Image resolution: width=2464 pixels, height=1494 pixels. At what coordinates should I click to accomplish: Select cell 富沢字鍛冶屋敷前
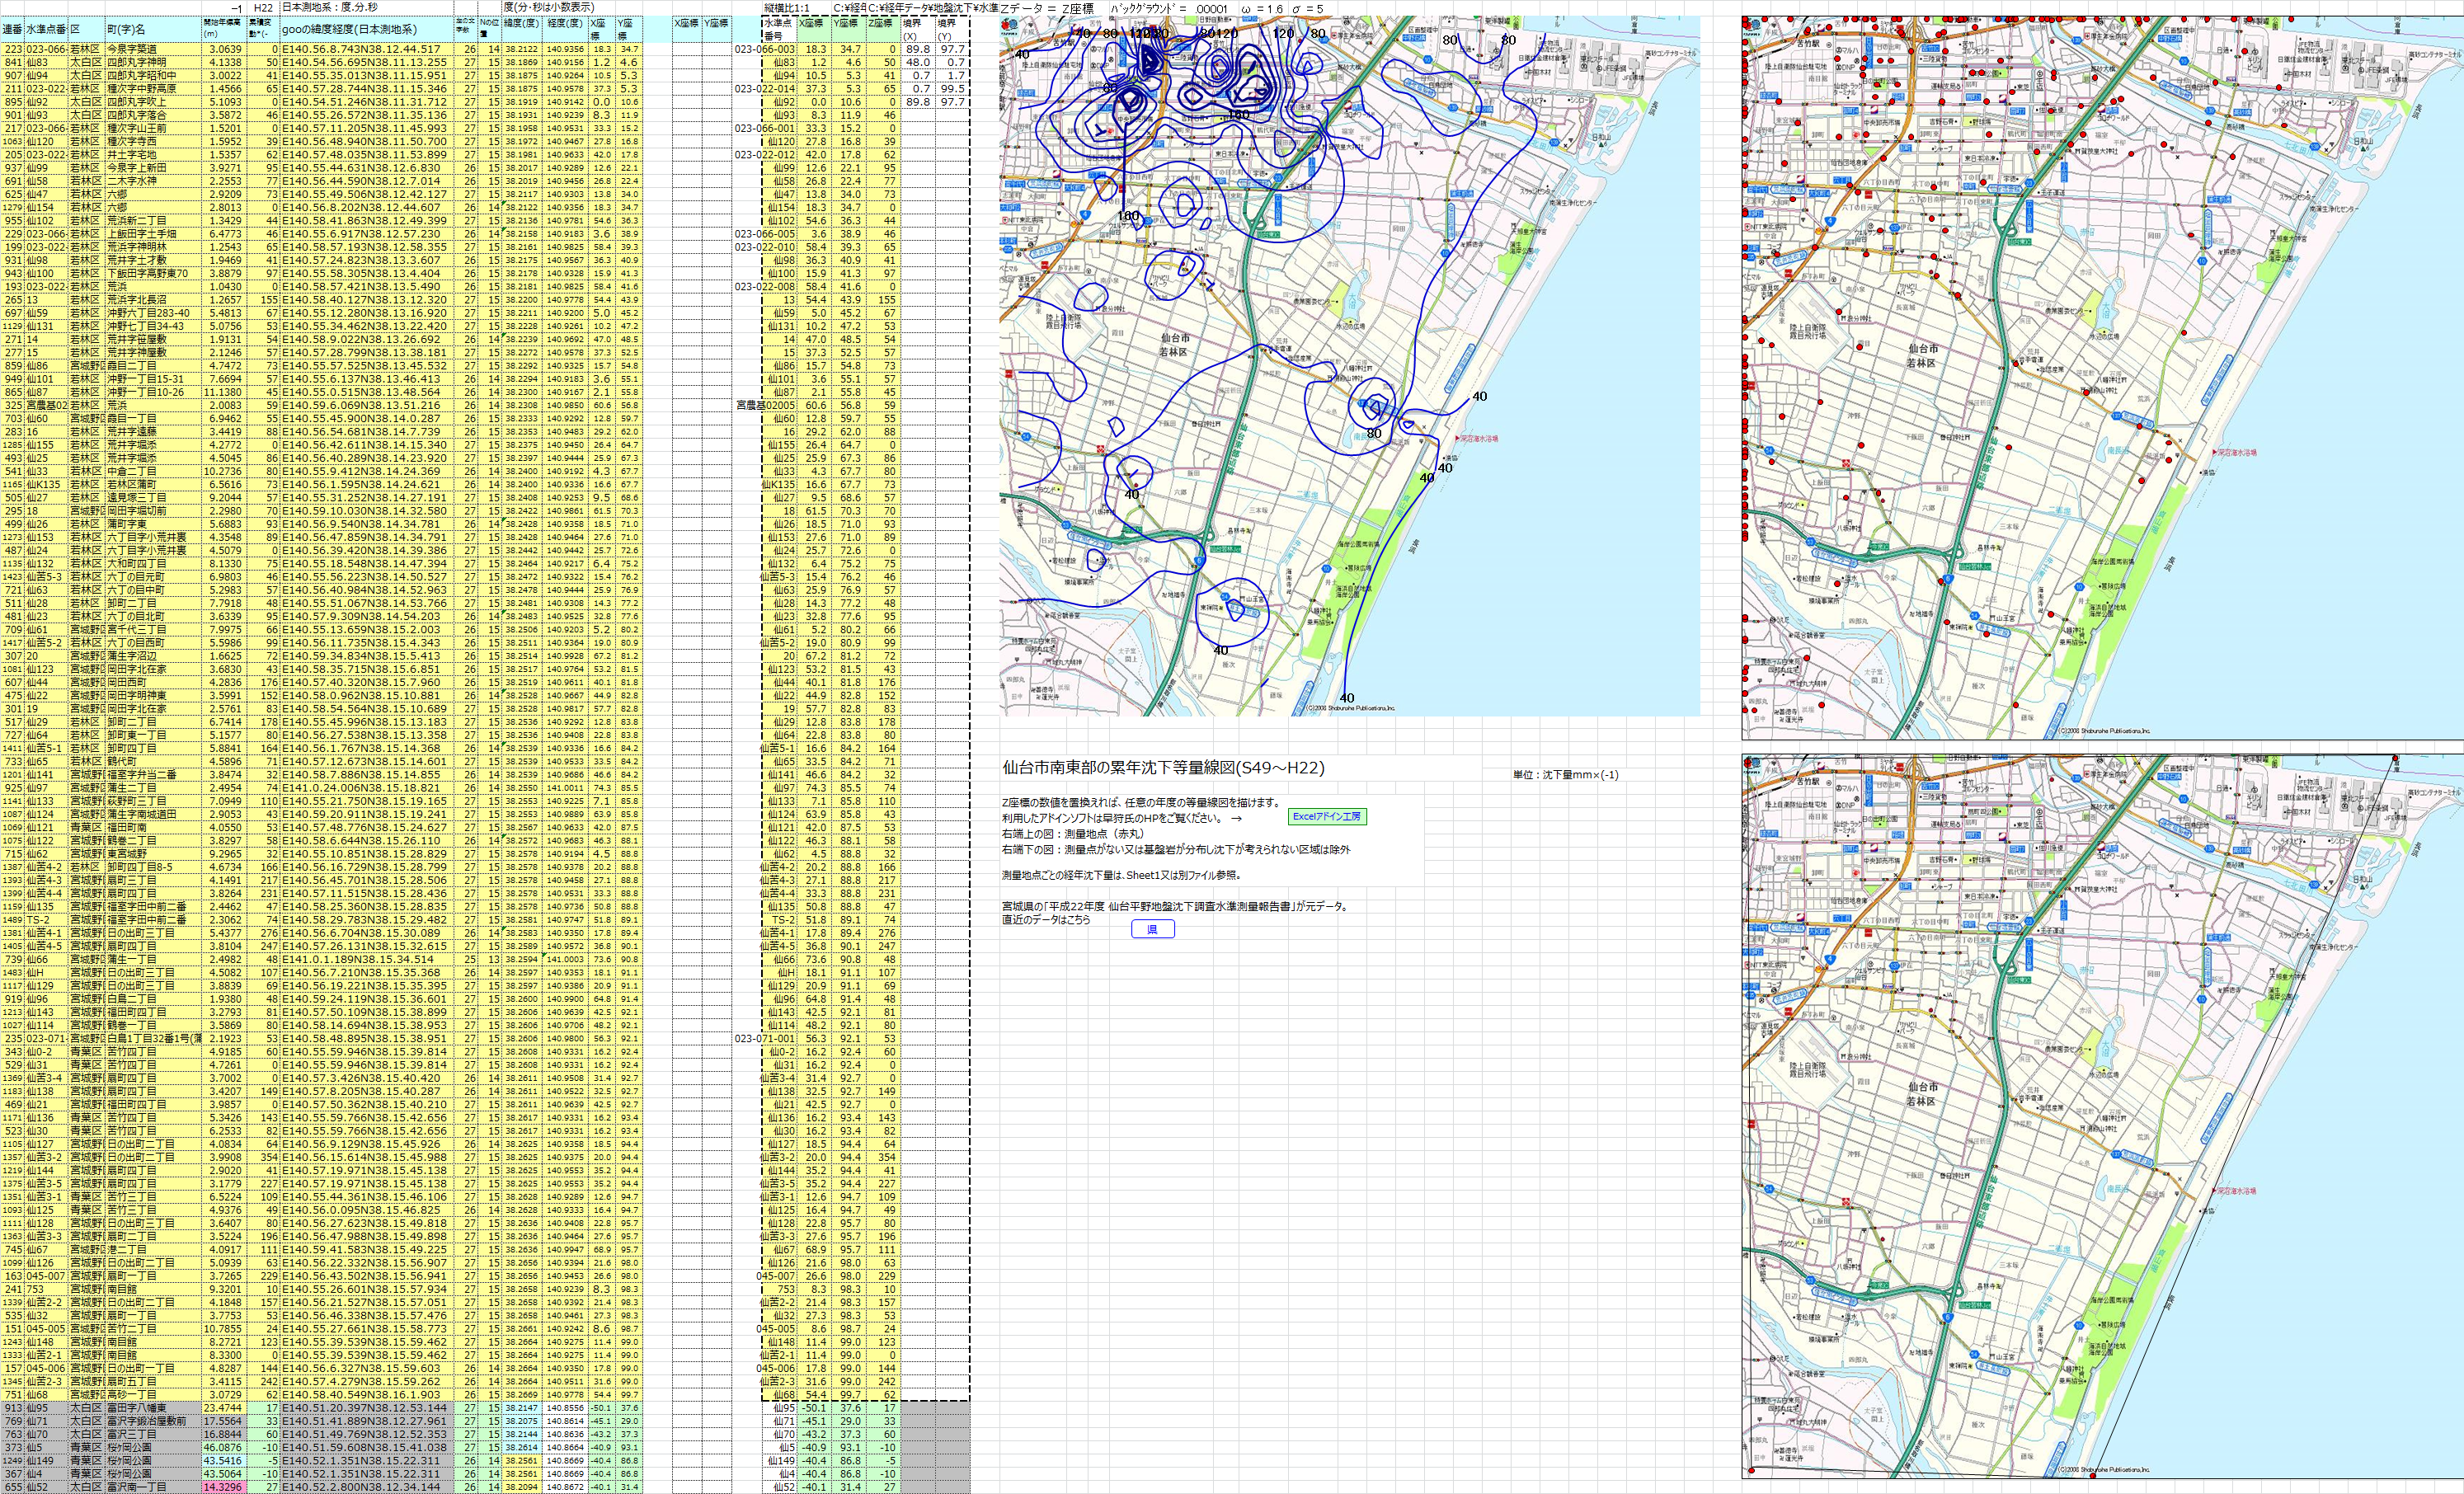pyautogui.click(x=152, y=1421)
